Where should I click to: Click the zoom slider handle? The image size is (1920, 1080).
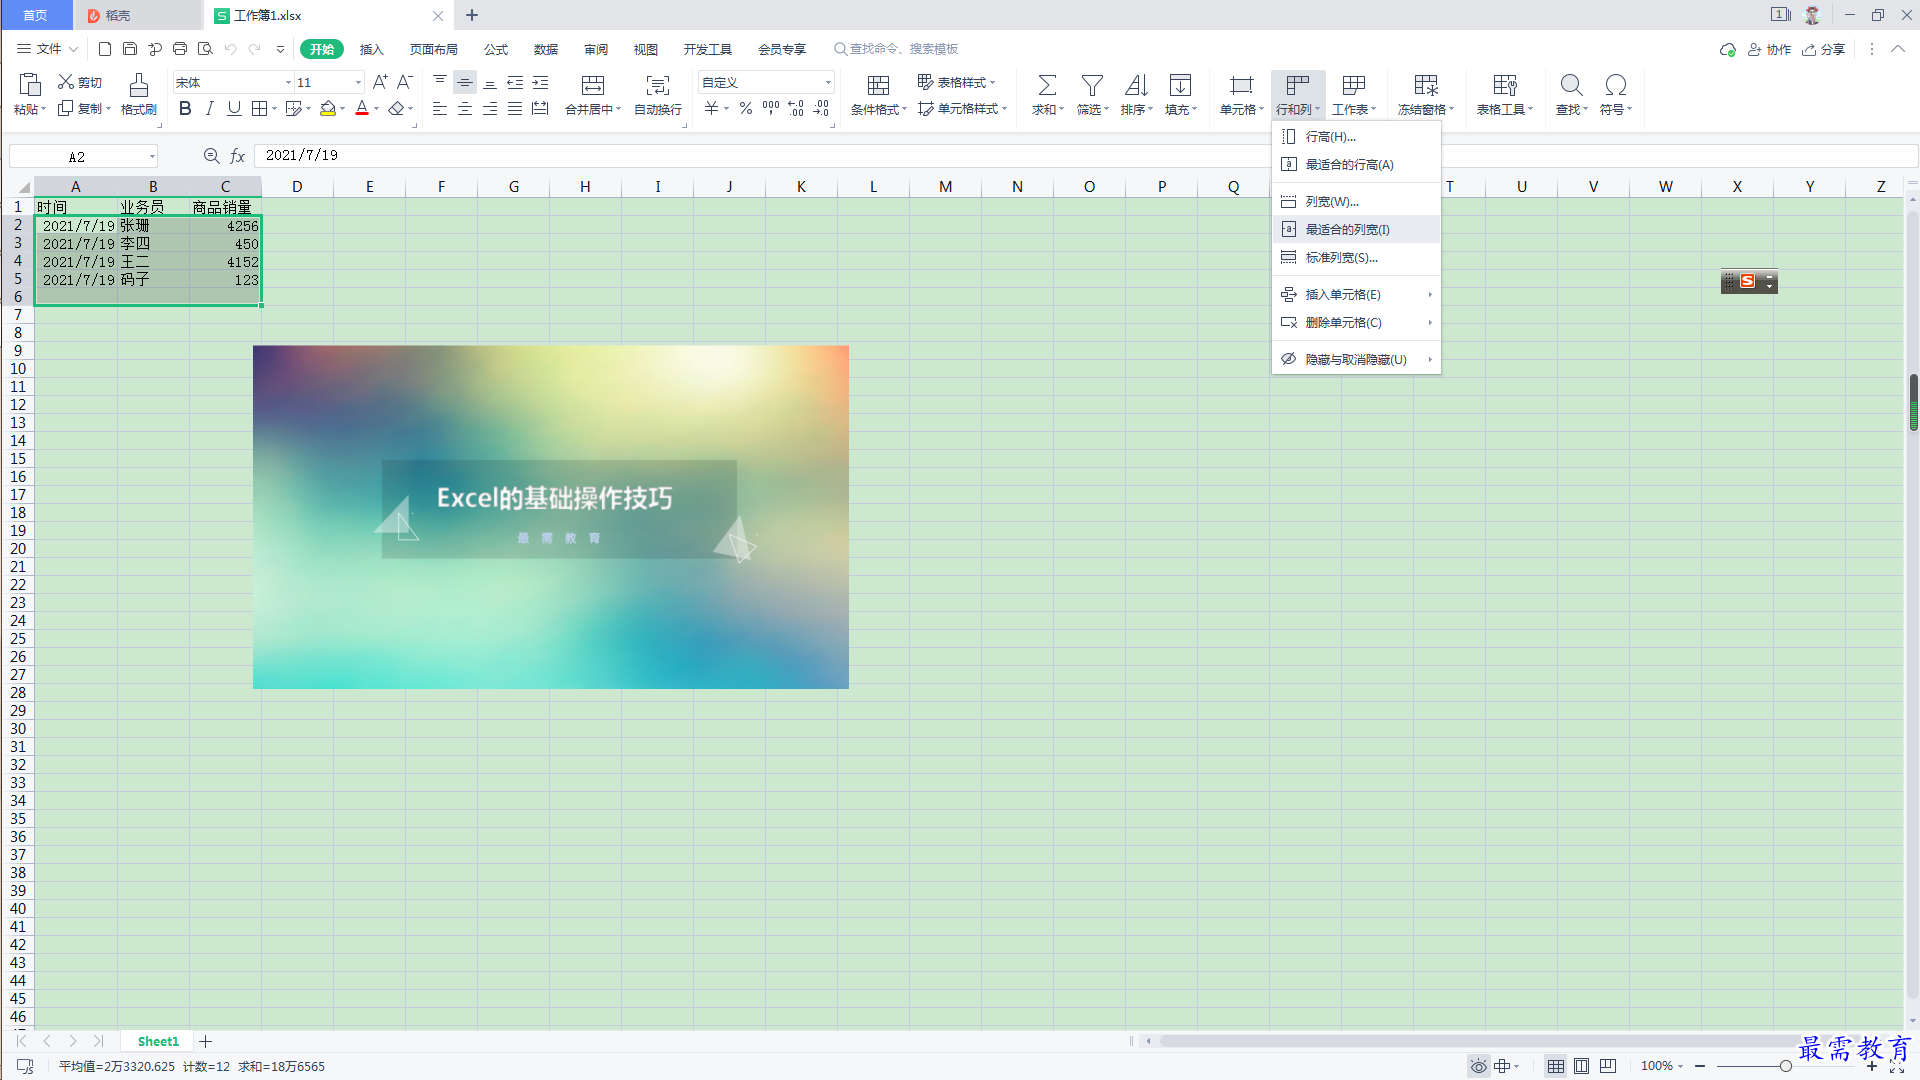pyautogui.click(x=1785, y=1066)
